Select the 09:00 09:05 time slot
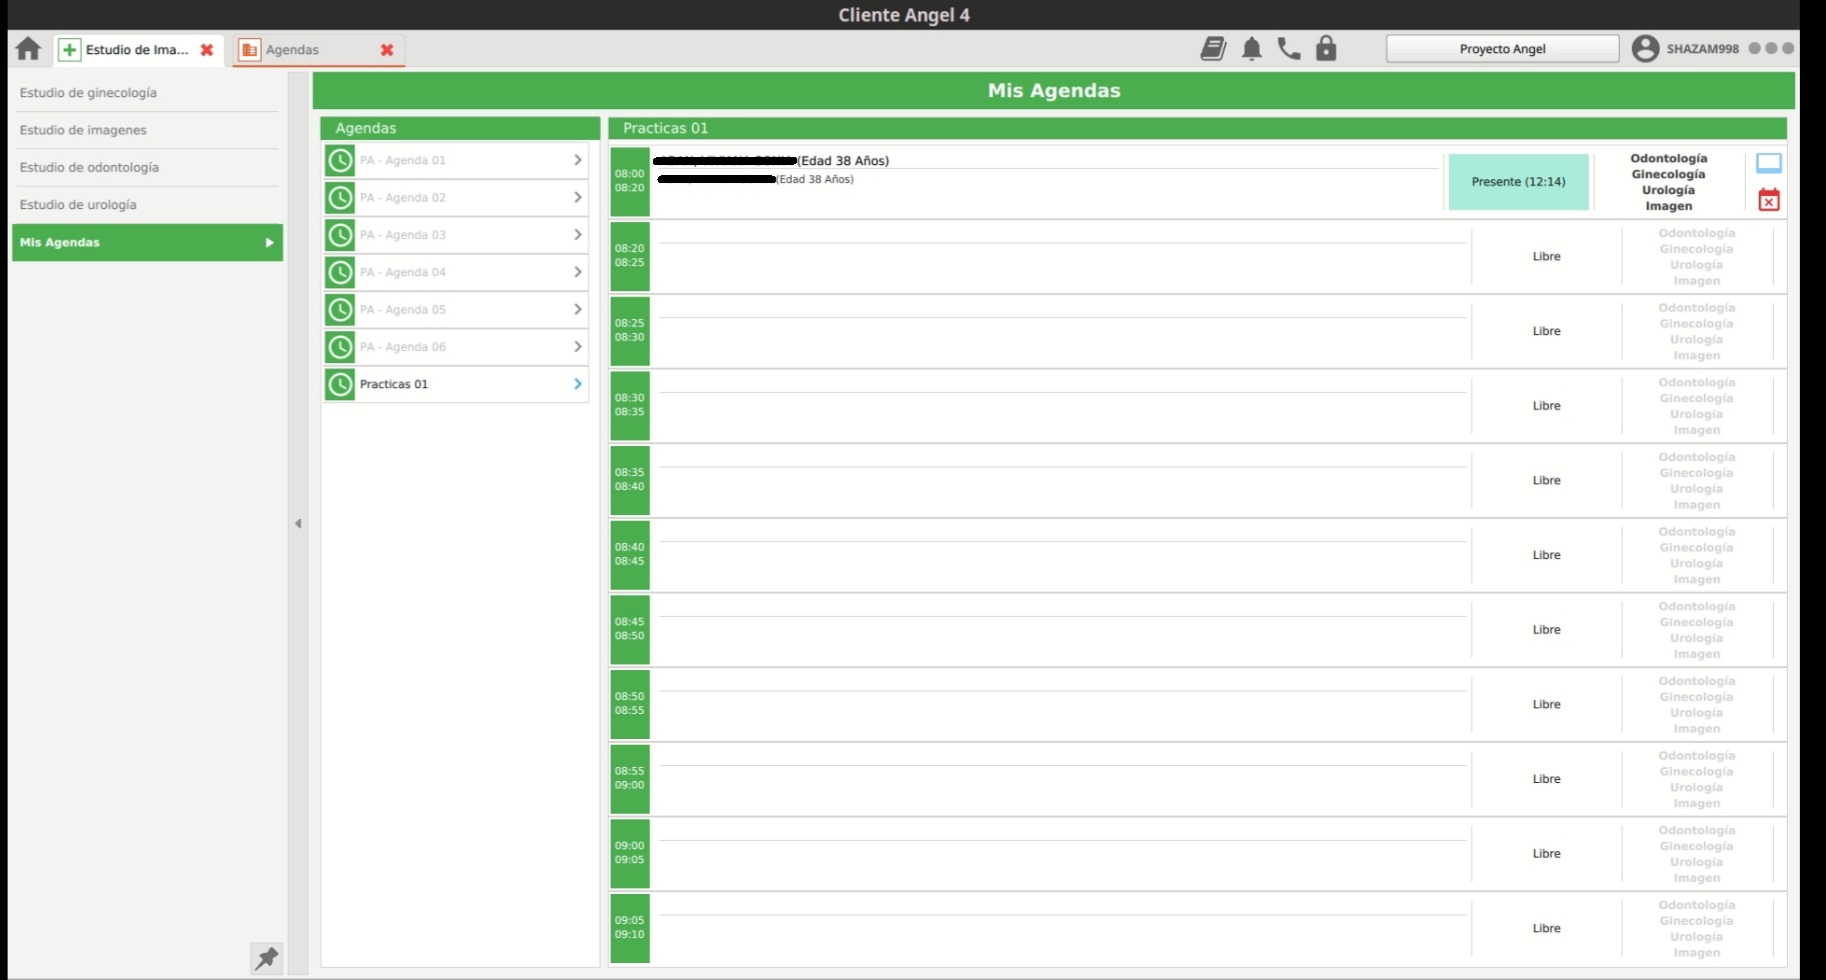Screen dimensions: 1826x980 click(630, 853)
